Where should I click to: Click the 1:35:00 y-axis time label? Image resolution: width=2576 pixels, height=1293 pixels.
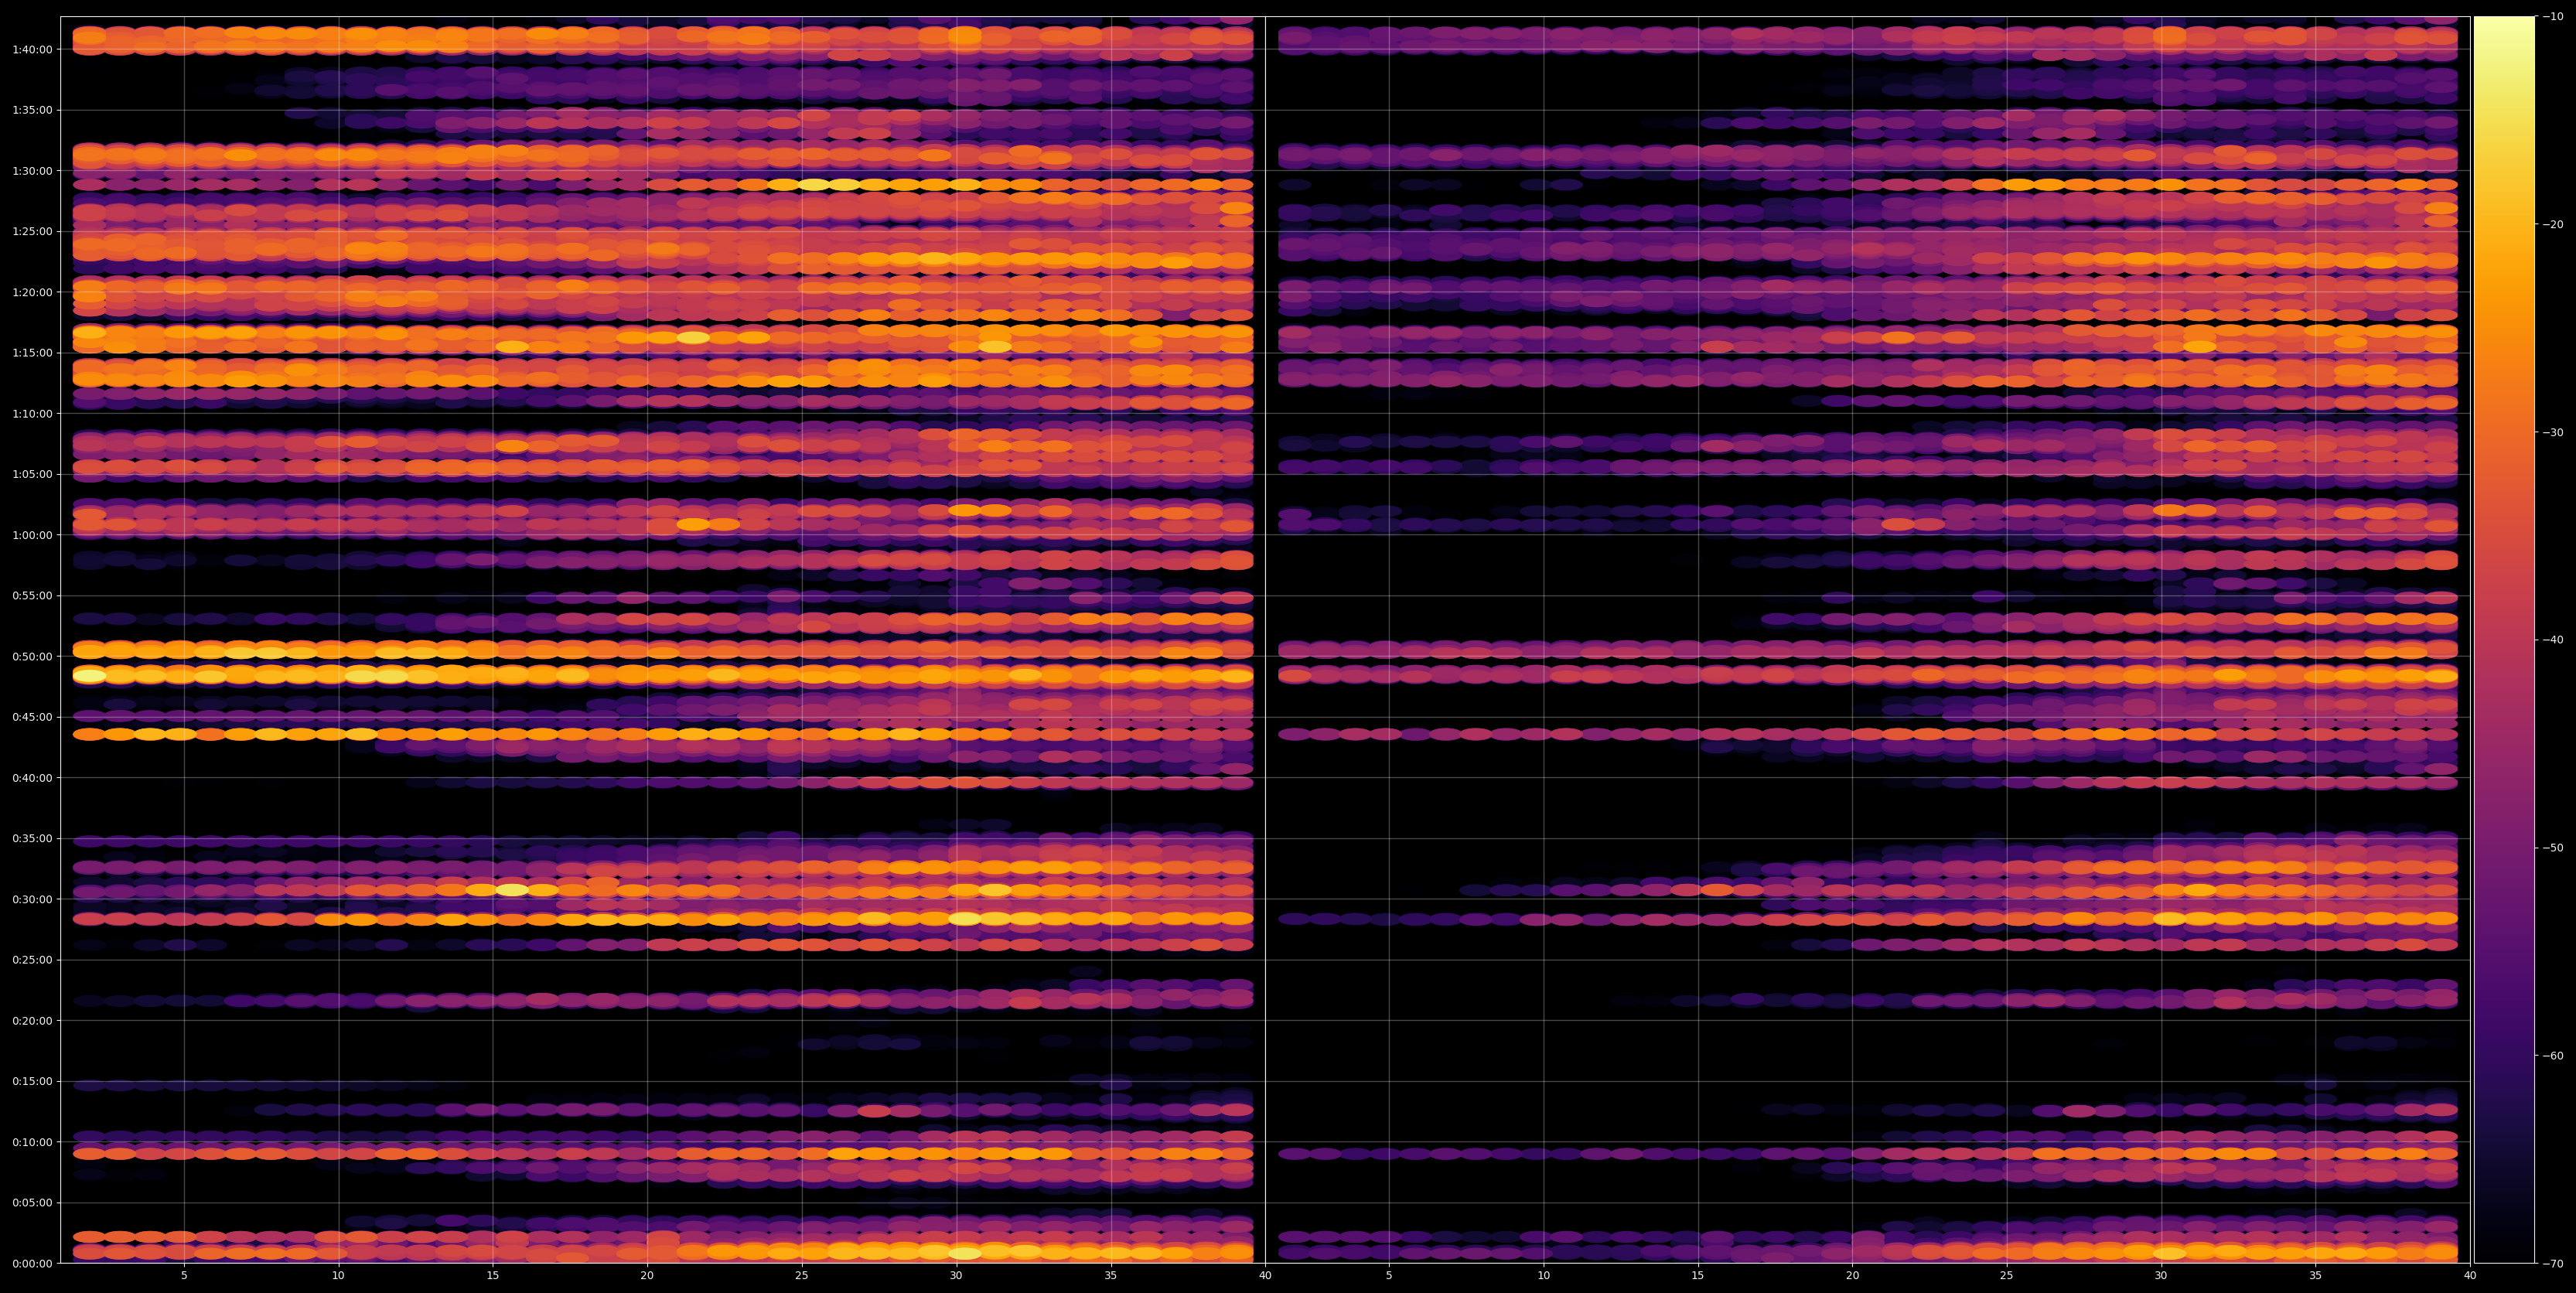pos(33,110)
